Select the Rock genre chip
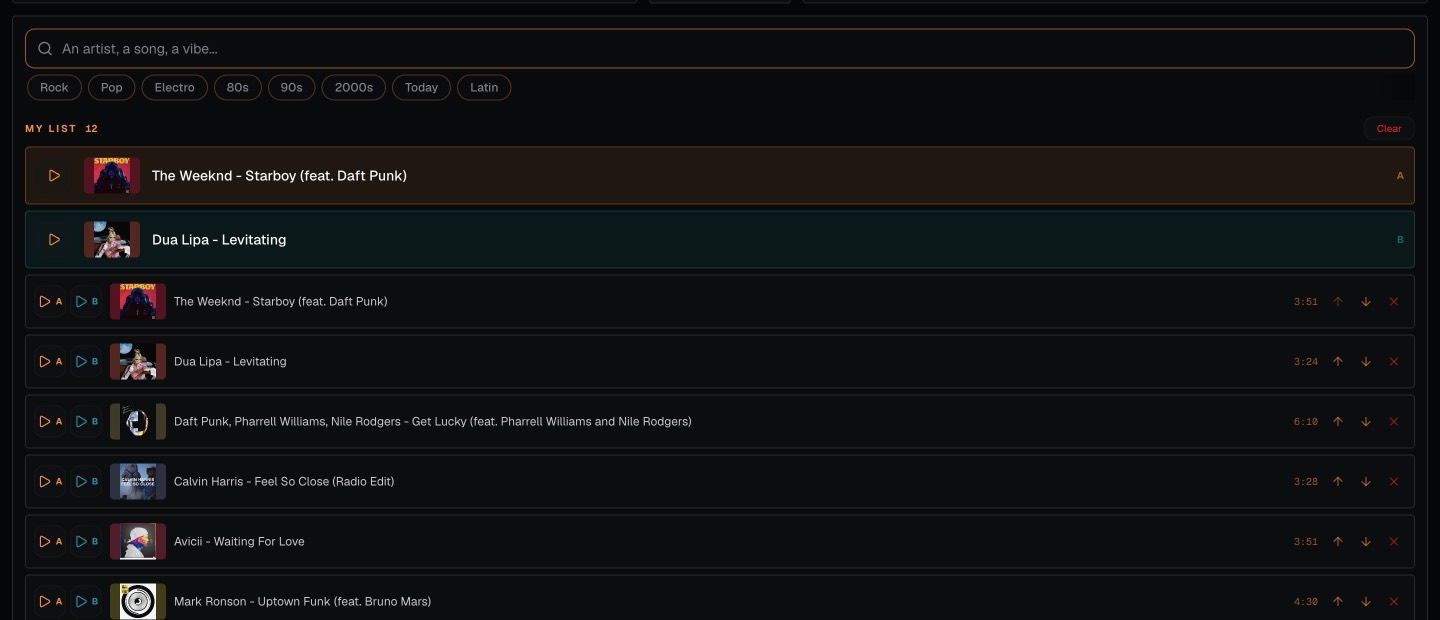This screenshot has width=1440, height=620. [x=54, y=88]
